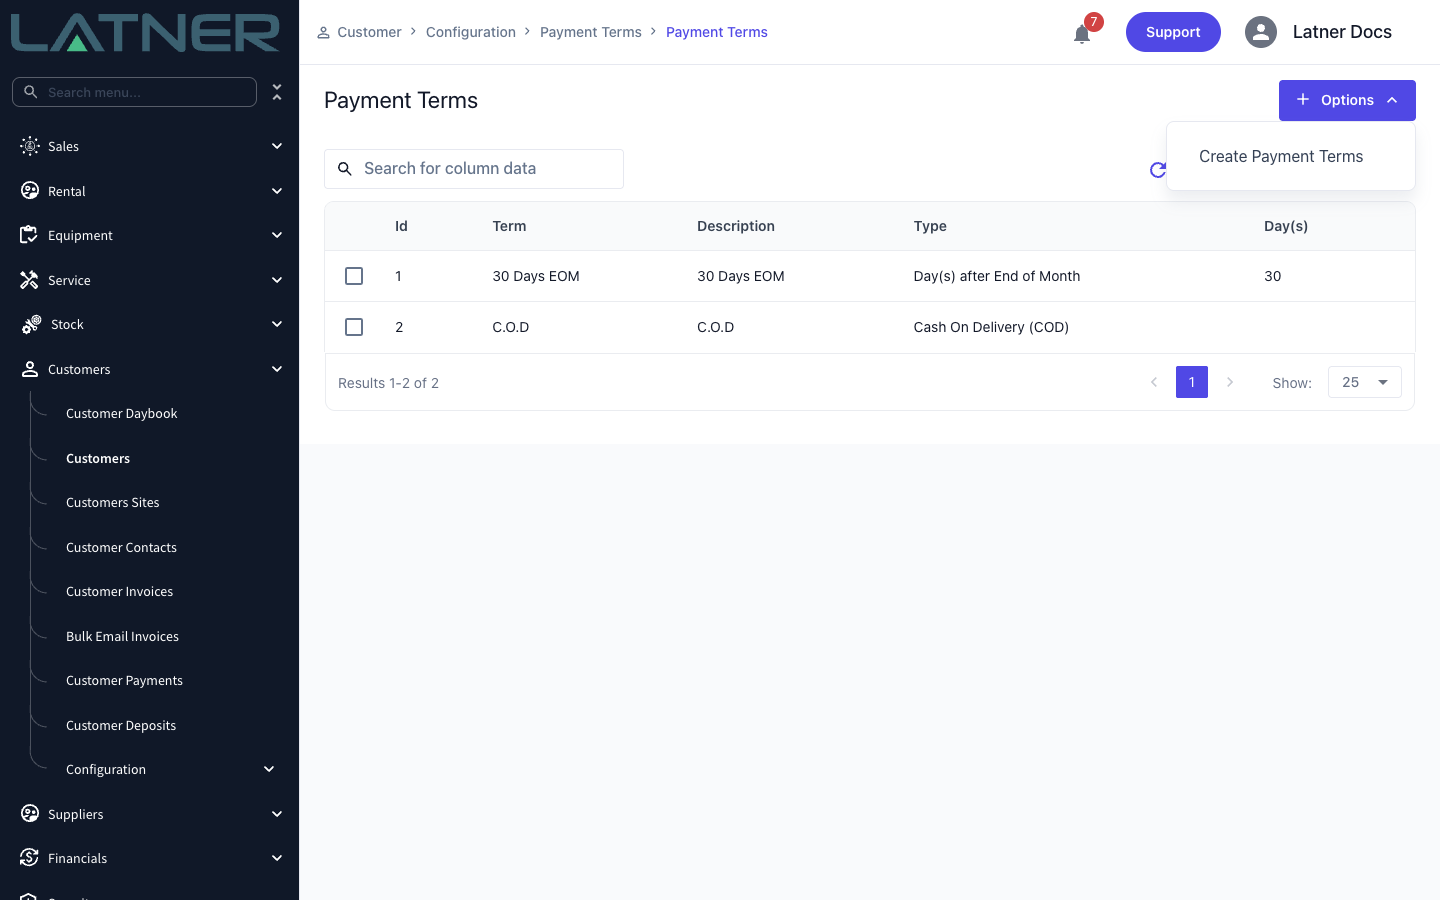Open Customer Deposits in sidebar
Screen dimensions: 1440x900
click(x=121, y=725)
